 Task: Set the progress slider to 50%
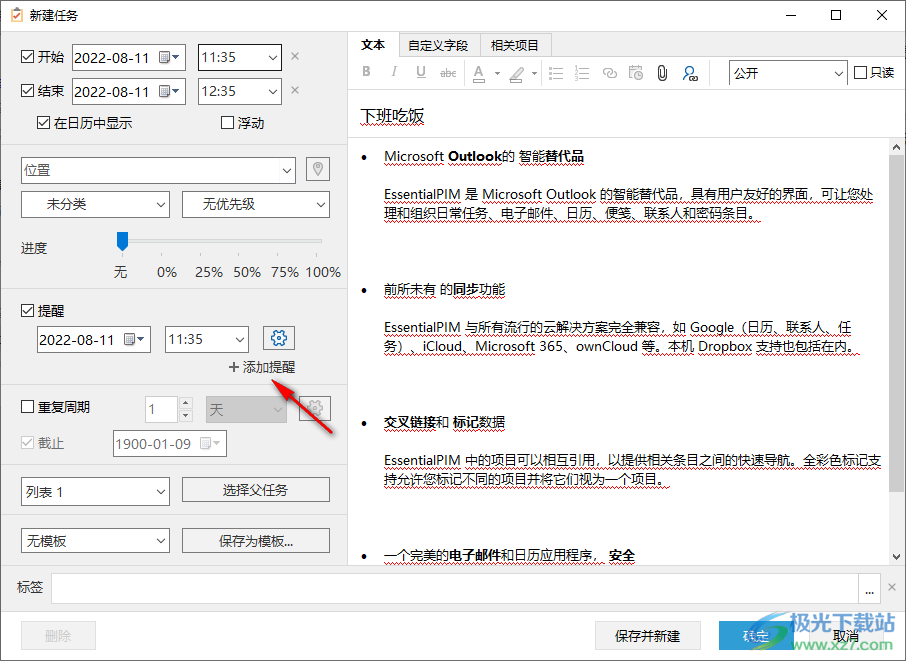[x=239, y=241]
